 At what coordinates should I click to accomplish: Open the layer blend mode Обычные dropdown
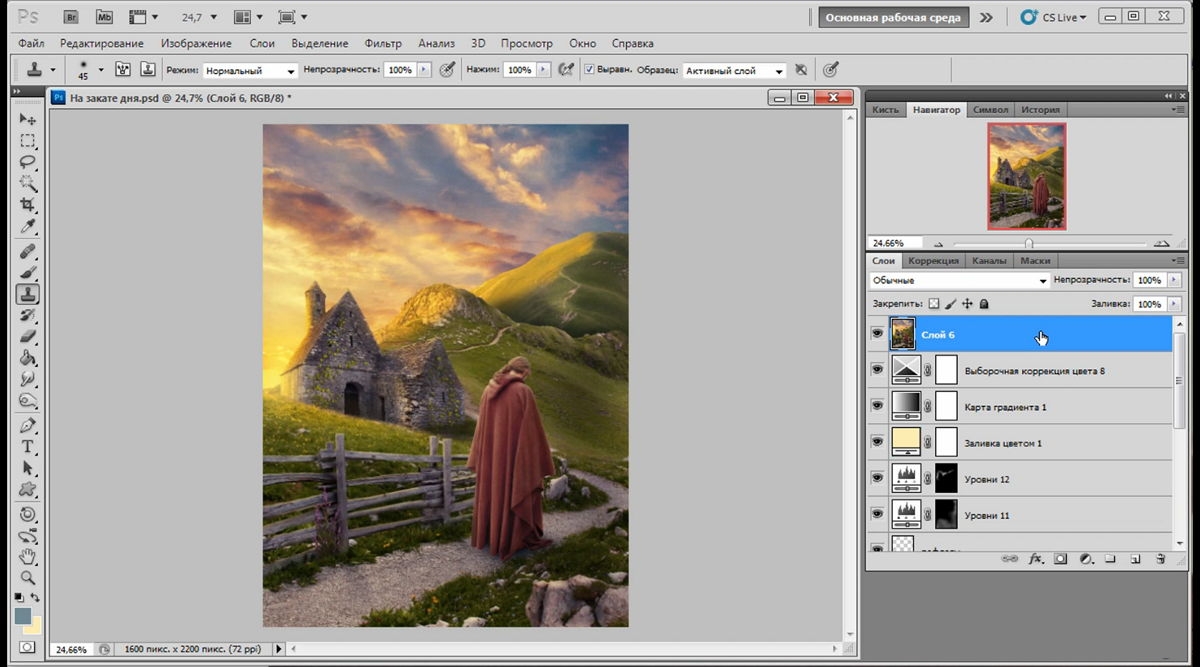pyautogui.click(x=959, y=281)
